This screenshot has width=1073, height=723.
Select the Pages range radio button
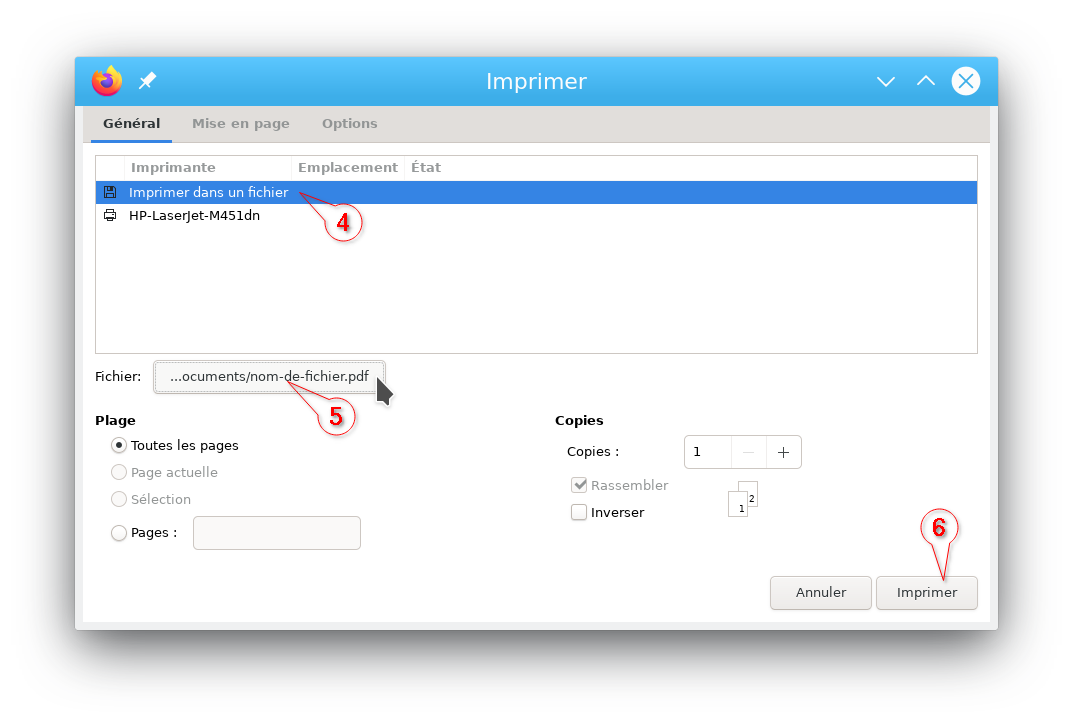click(x=119, y=533)
